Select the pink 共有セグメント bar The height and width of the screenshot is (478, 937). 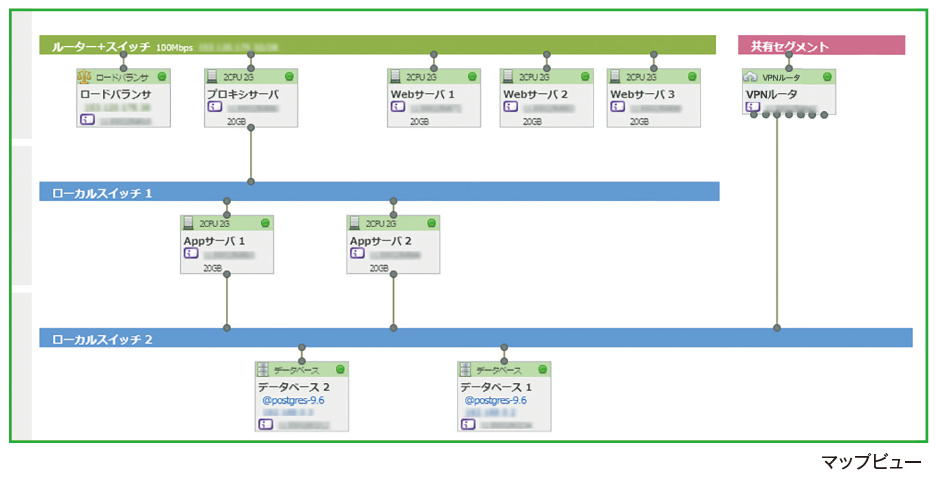click(x=822, y=45)
